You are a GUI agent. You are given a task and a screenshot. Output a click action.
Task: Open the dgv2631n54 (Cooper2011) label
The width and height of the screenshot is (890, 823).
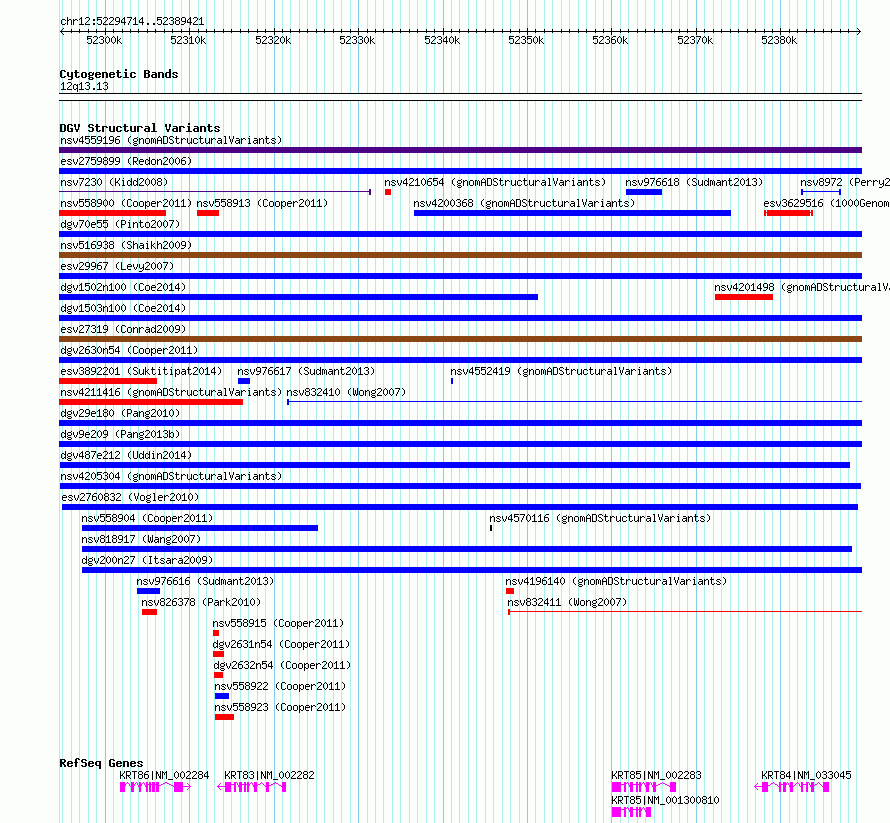tap(281, 644)
